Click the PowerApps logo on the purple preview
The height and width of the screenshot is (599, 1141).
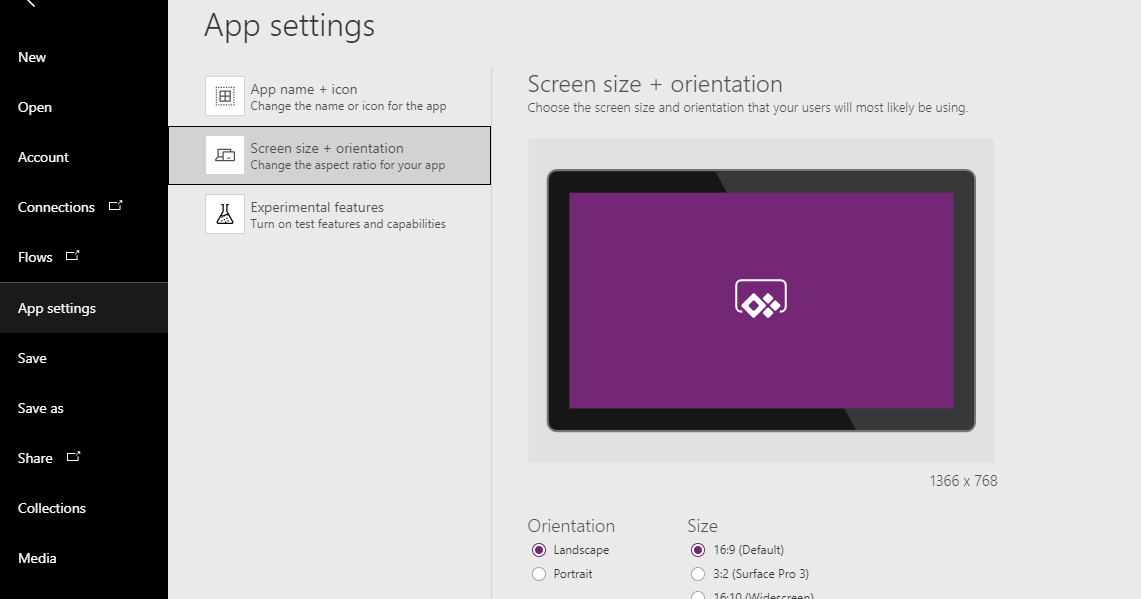[761, 297]
